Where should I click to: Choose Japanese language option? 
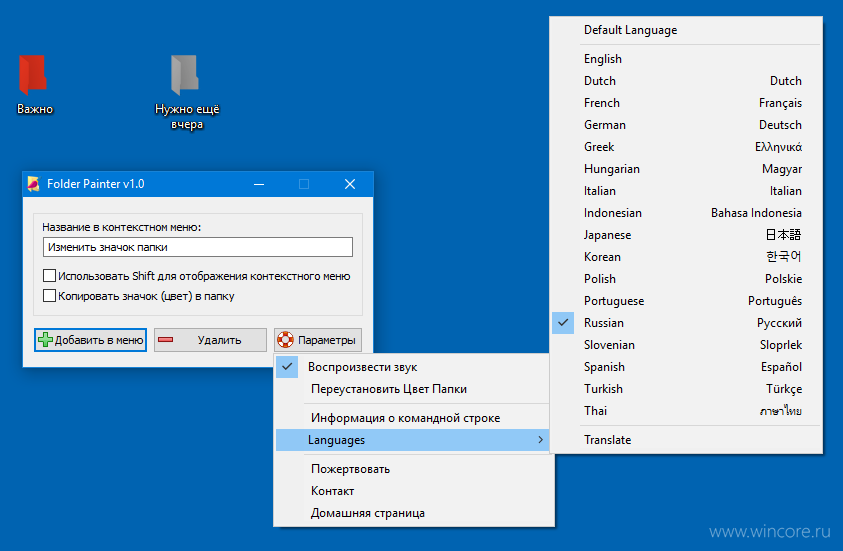click(x=686, y=235)
